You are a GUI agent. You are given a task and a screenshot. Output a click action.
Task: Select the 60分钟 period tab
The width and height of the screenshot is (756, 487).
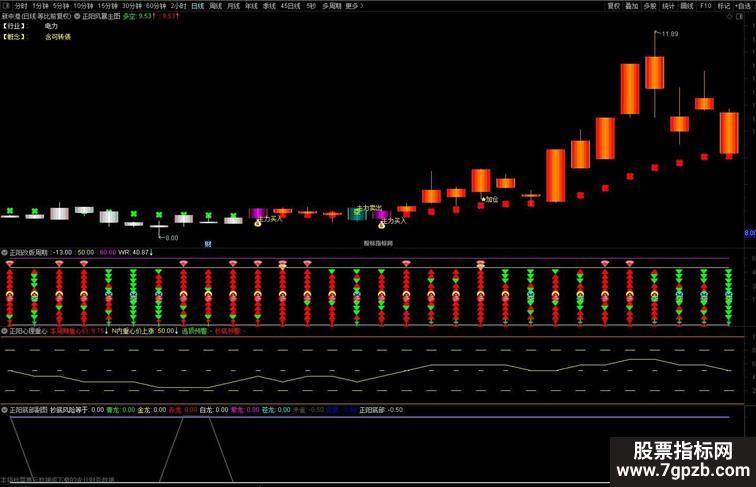pyautogui.click(x=156, y=6)
